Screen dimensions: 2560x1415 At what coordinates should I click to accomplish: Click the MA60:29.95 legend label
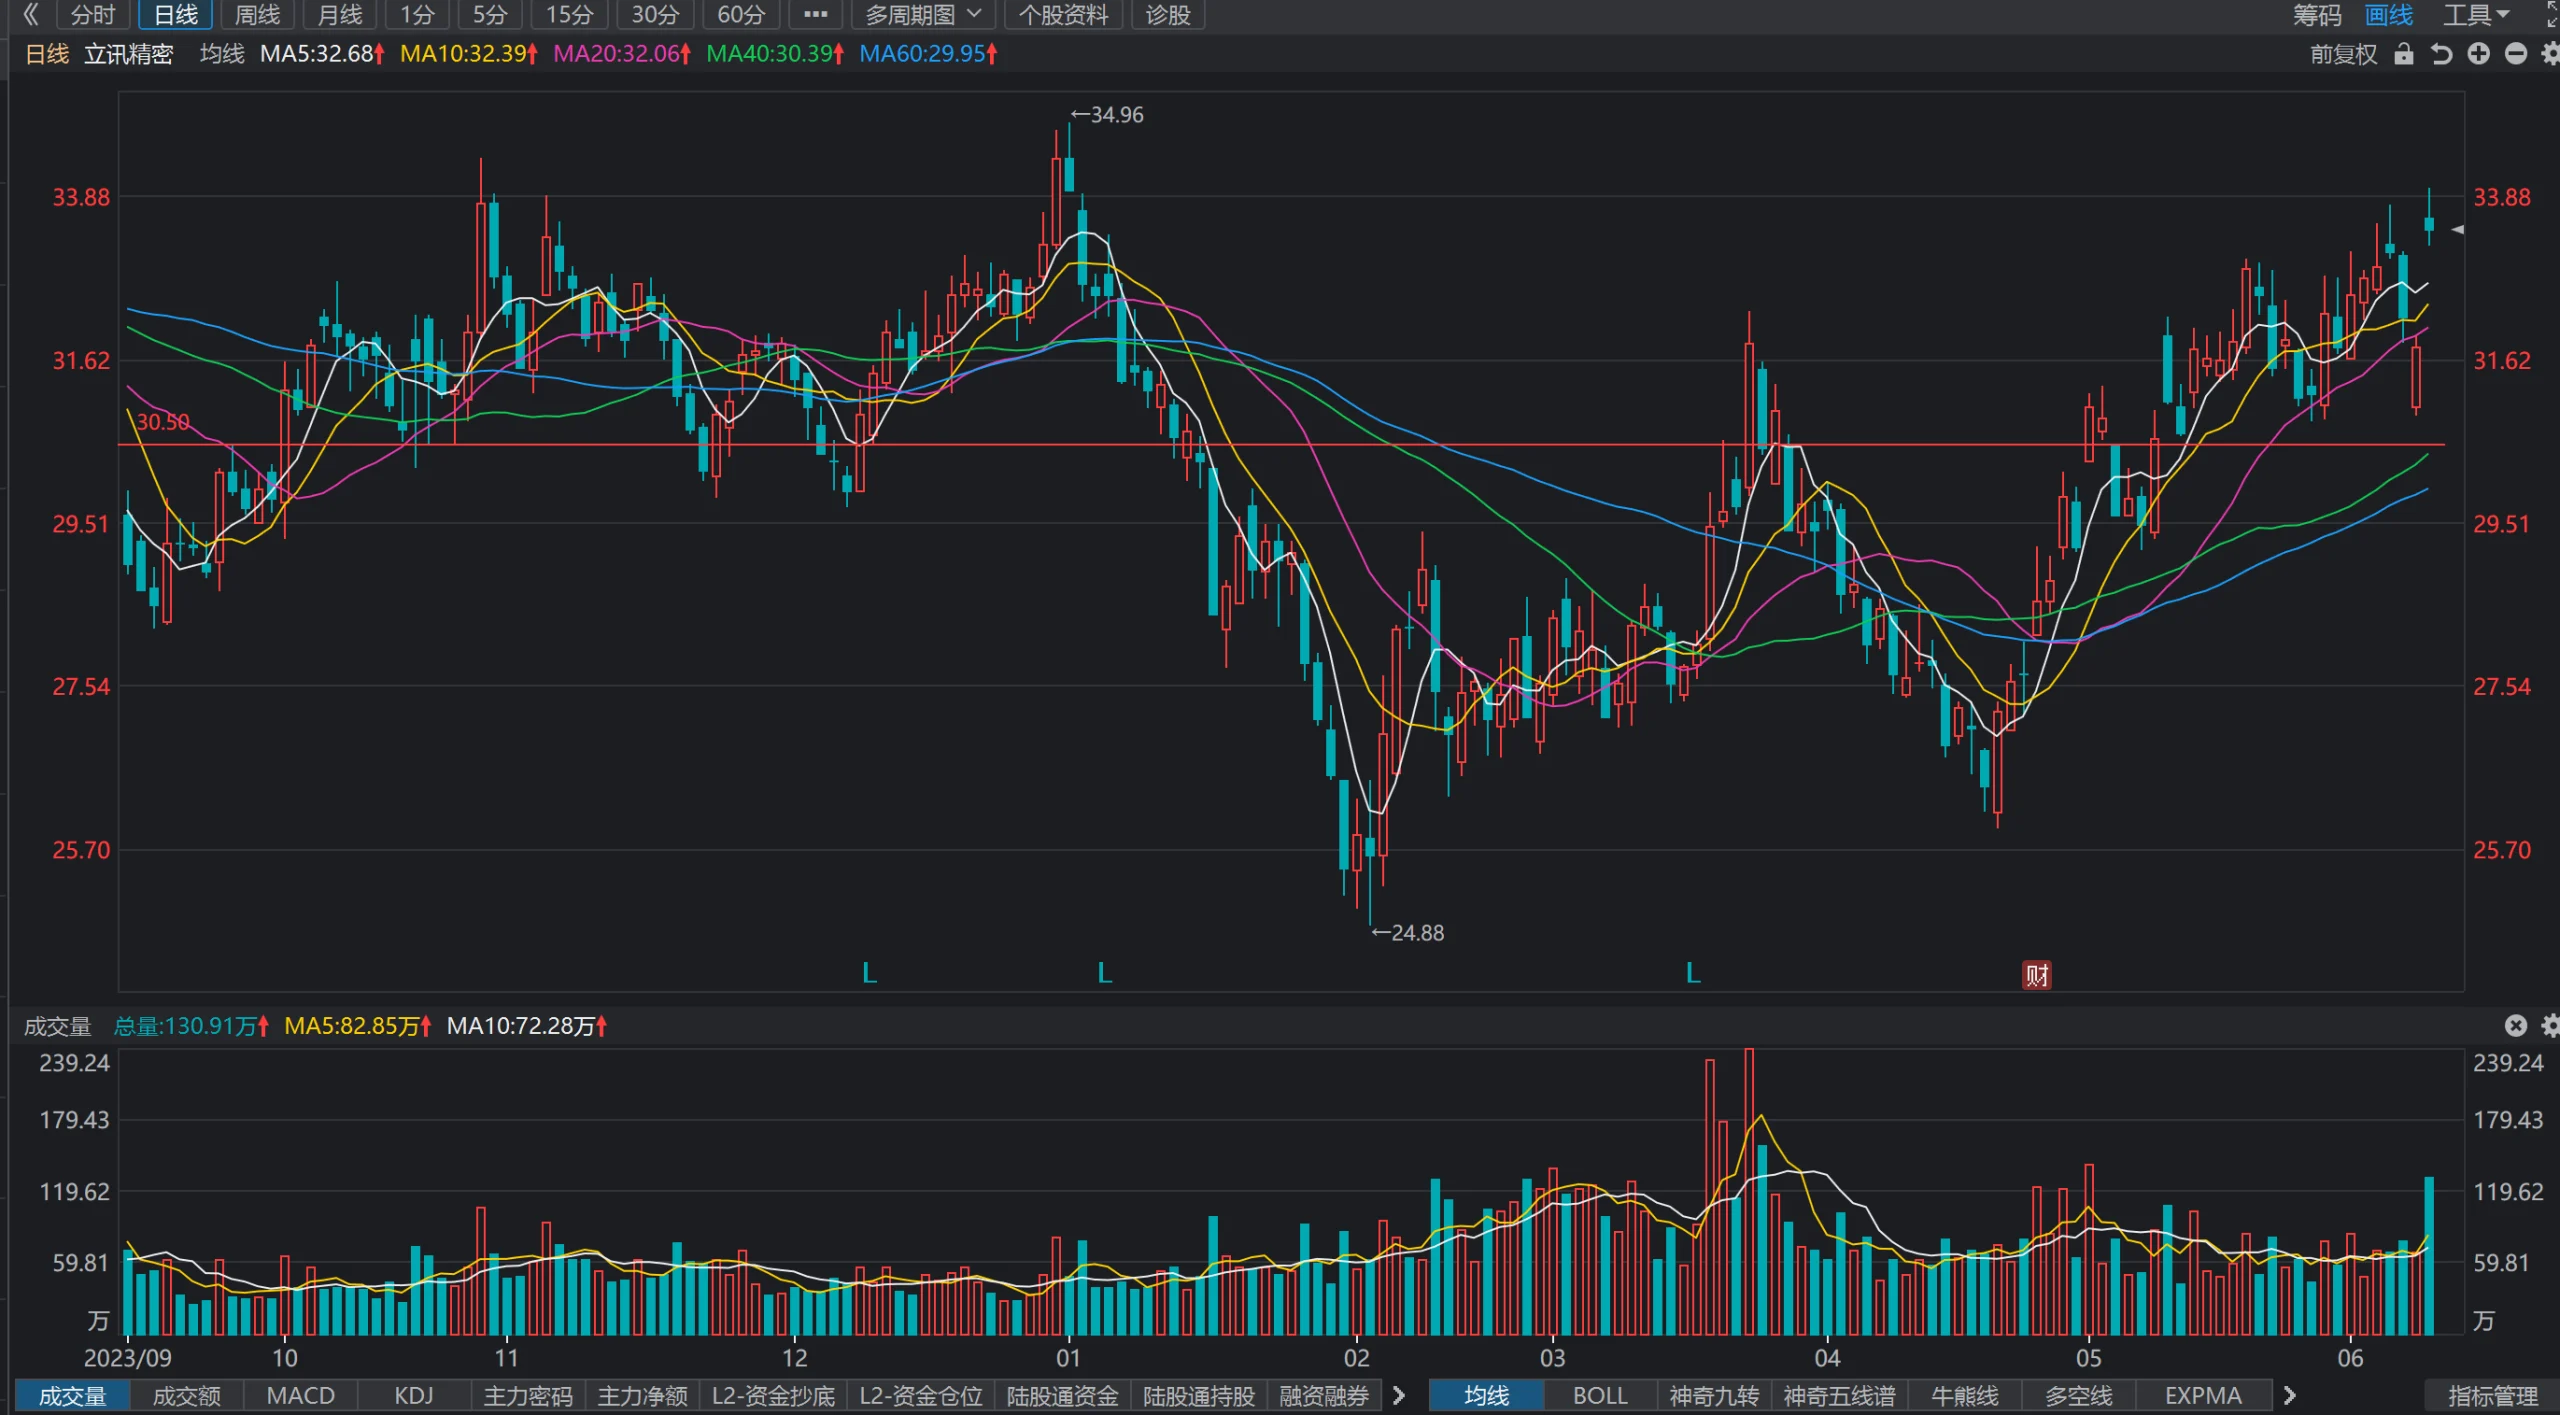928,54
